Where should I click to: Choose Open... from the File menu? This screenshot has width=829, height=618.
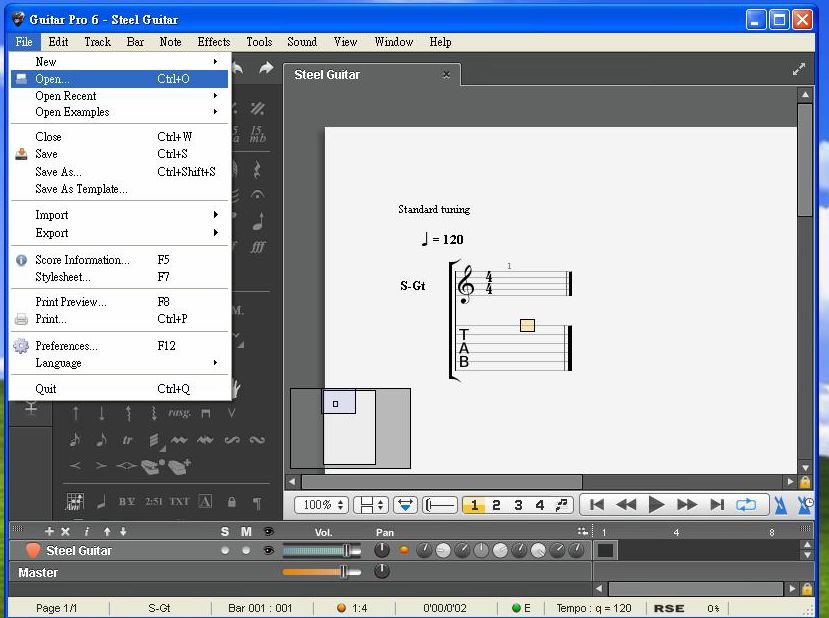[119, 79]
